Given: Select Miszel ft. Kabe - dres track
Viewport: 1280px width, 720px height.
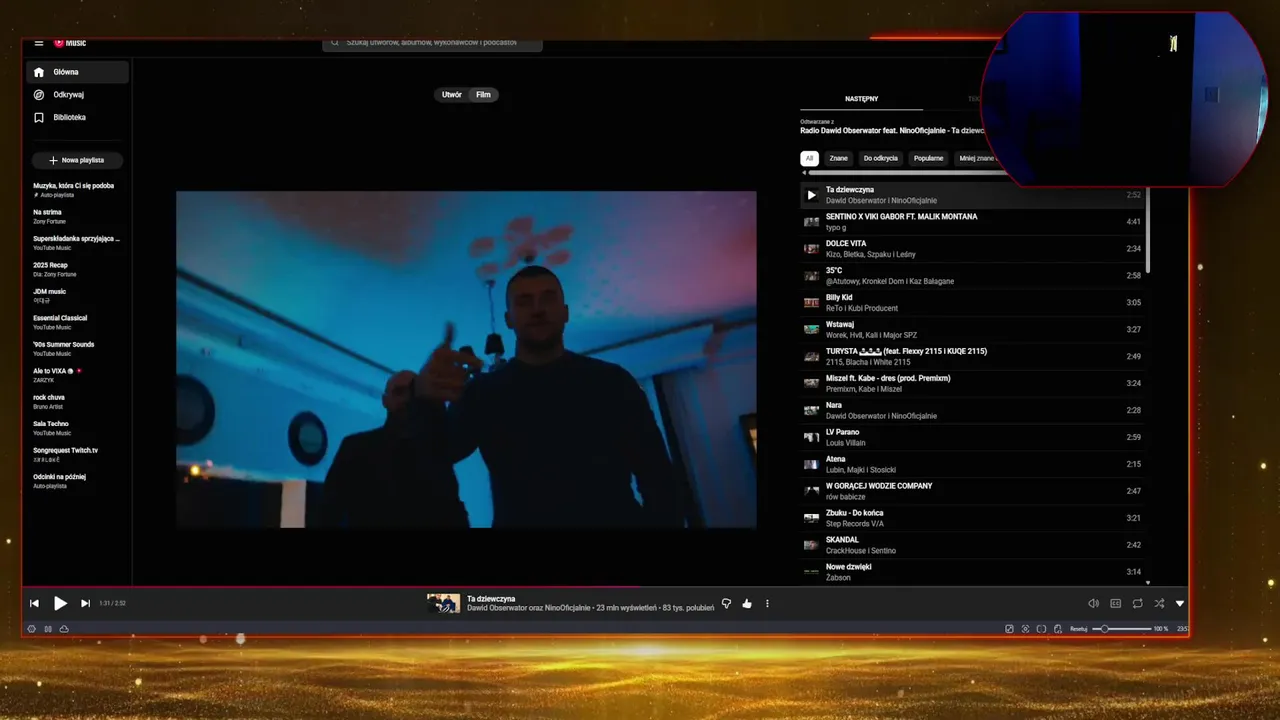Looking at the screenshot, I should pyautogui.click(x=973, y=384).
